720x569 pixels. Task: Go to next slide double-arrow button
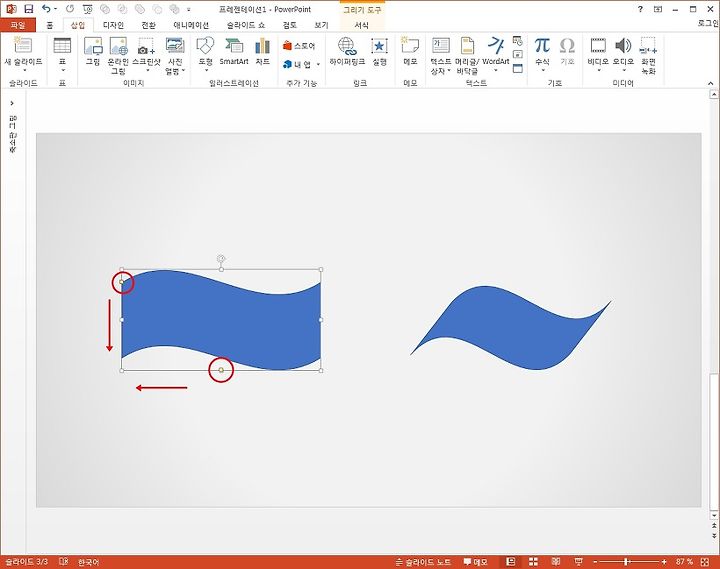[x=714, y=535]
